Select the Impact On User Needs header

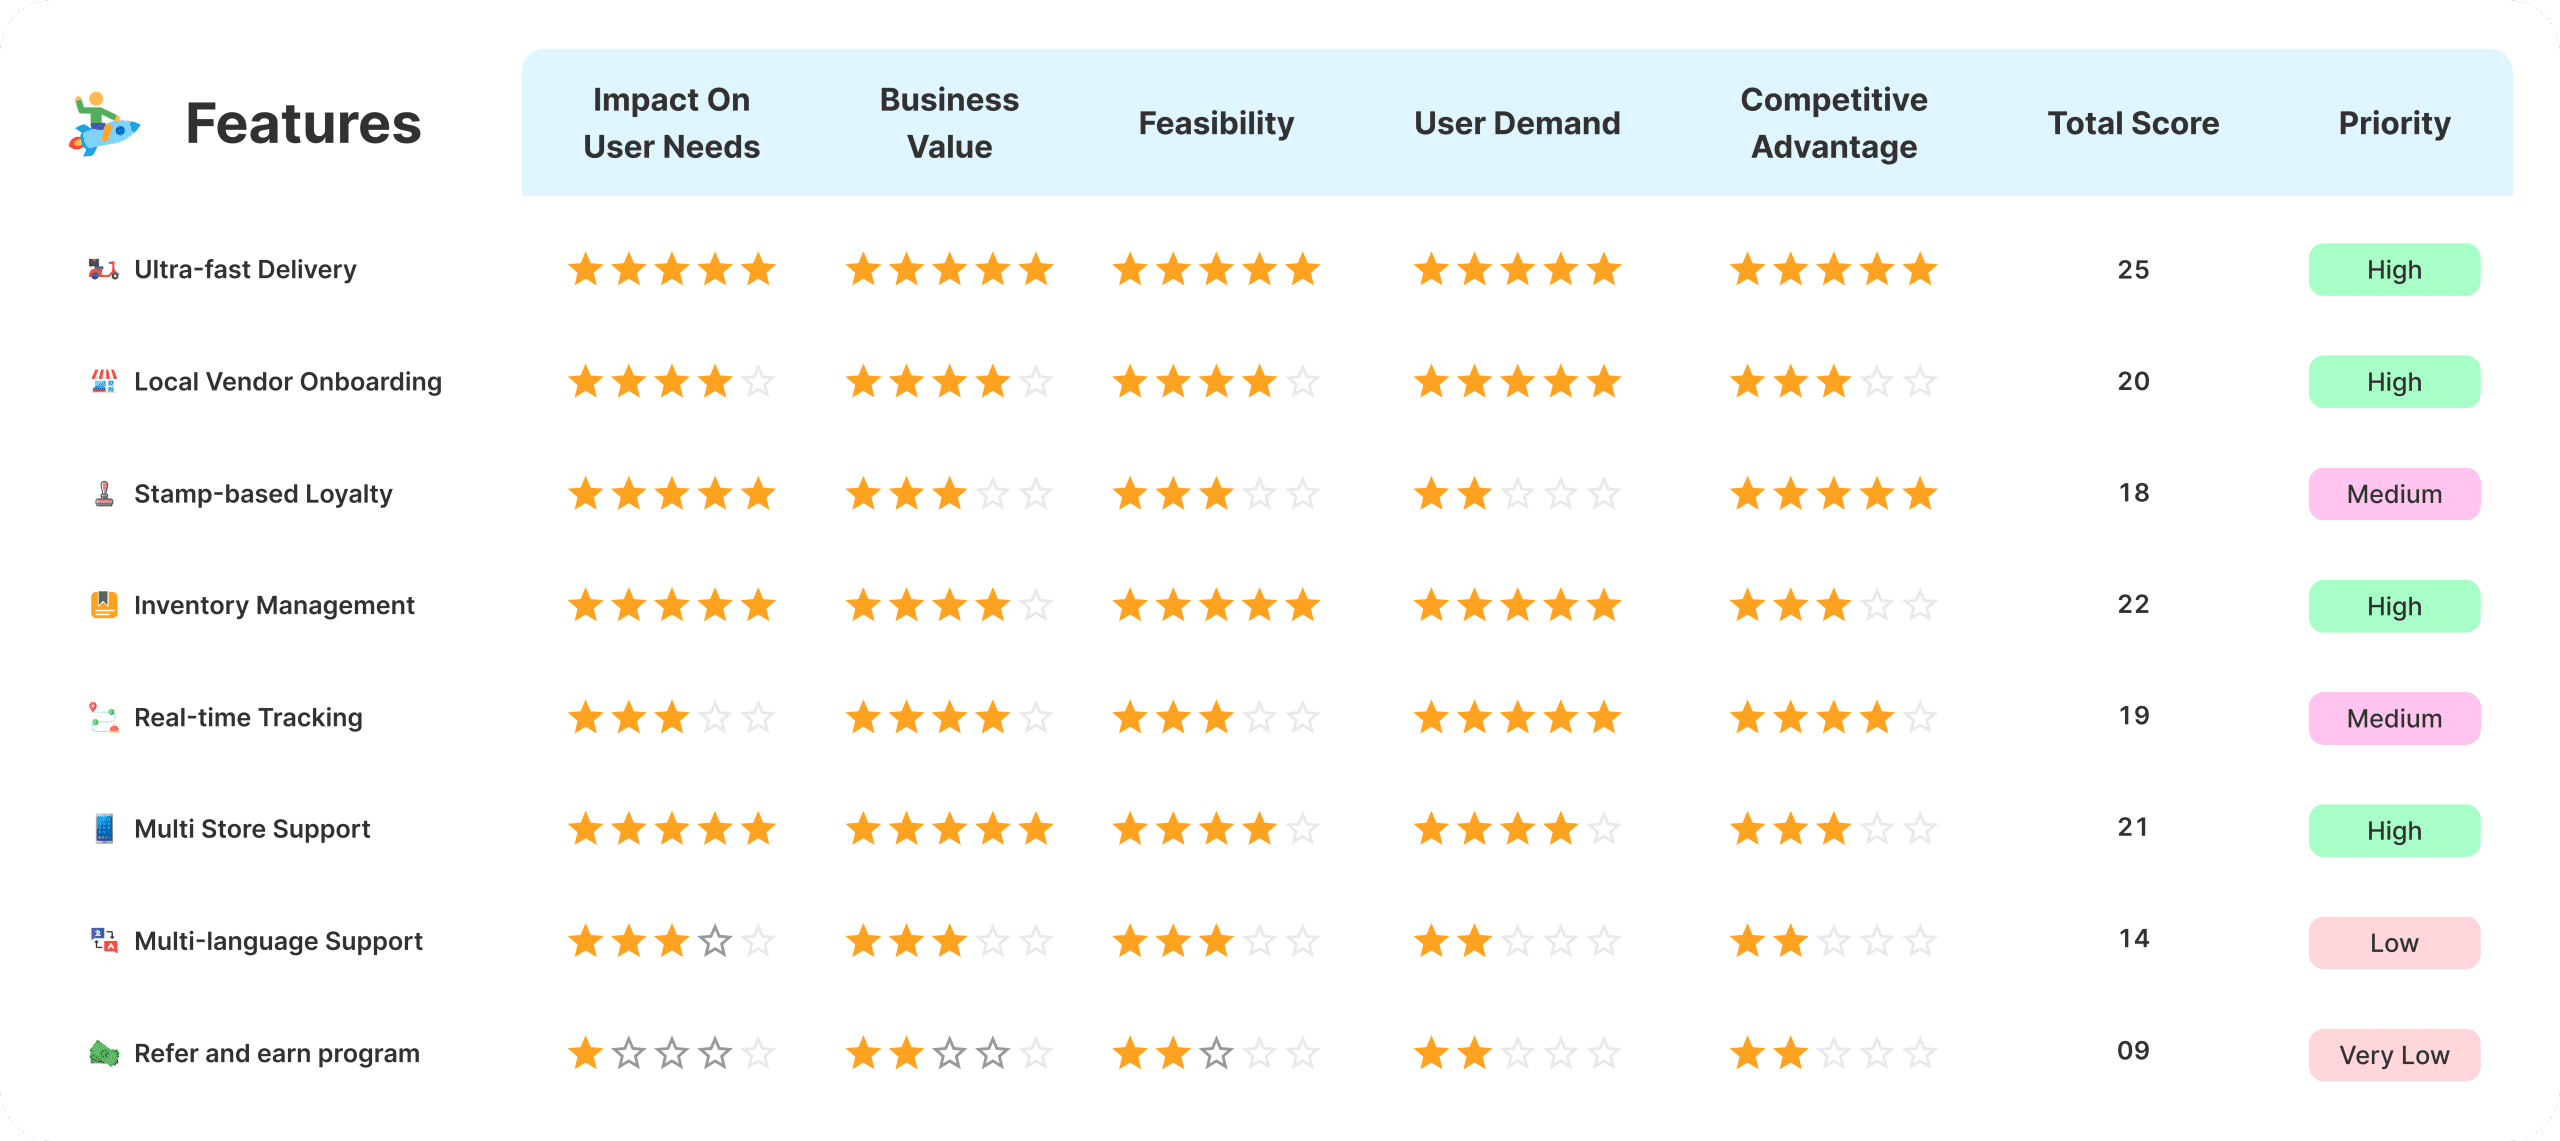[671, 123]
